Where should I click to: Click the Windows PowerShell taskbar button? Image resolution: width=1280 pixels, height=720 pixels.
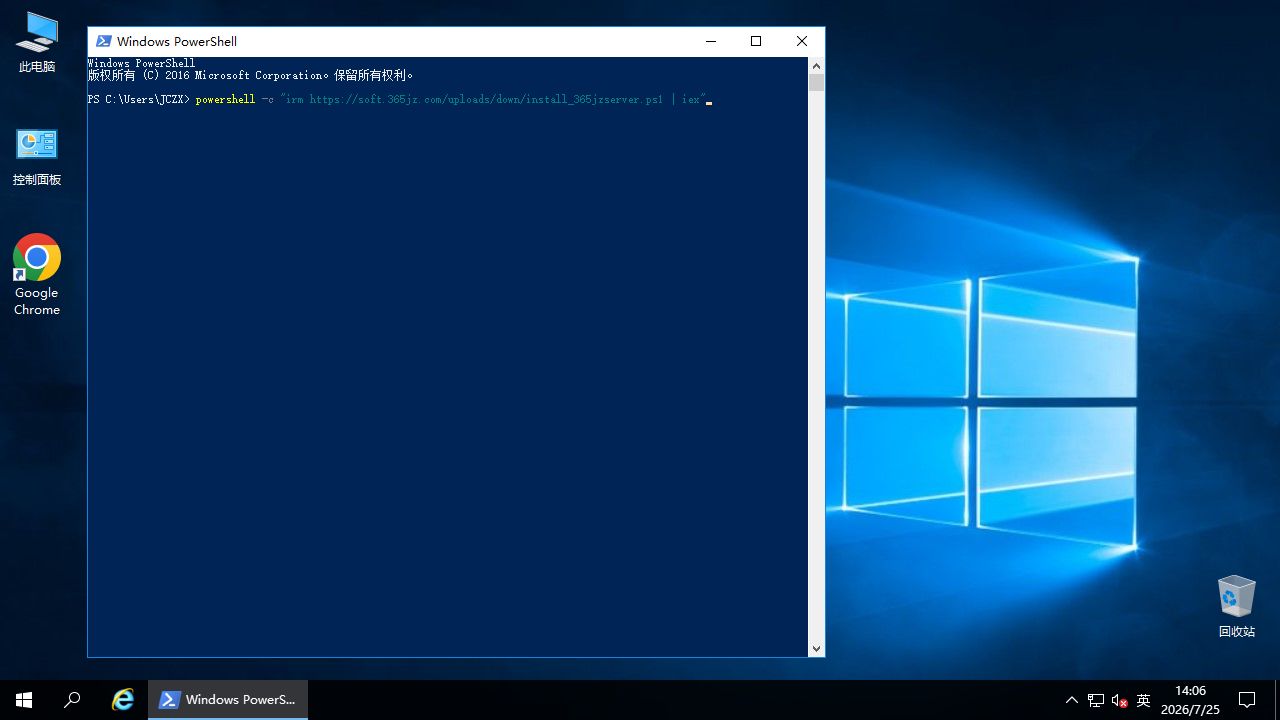pos(228,700)
